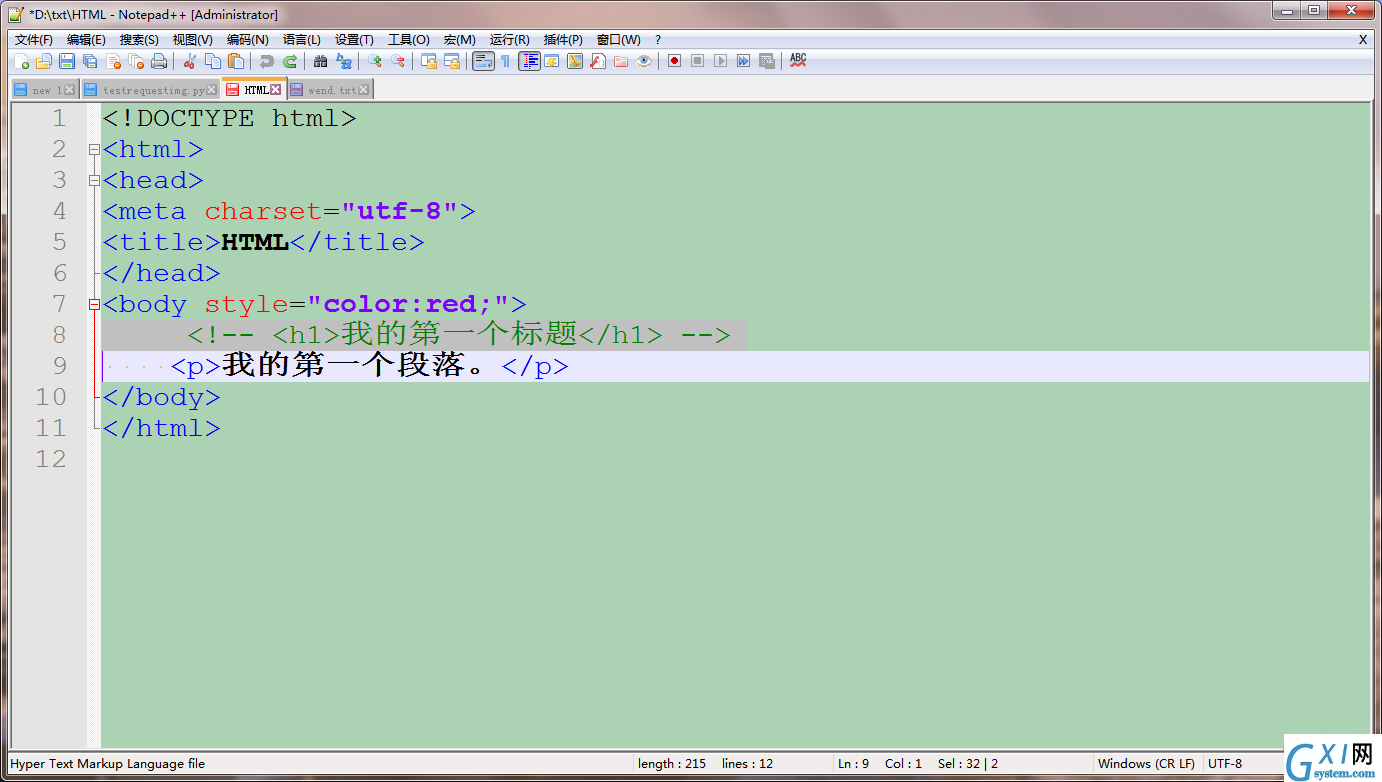Open the 窗口(W) menu
This screenshot has height=782, width=1382.
click(x=618, y=40)
